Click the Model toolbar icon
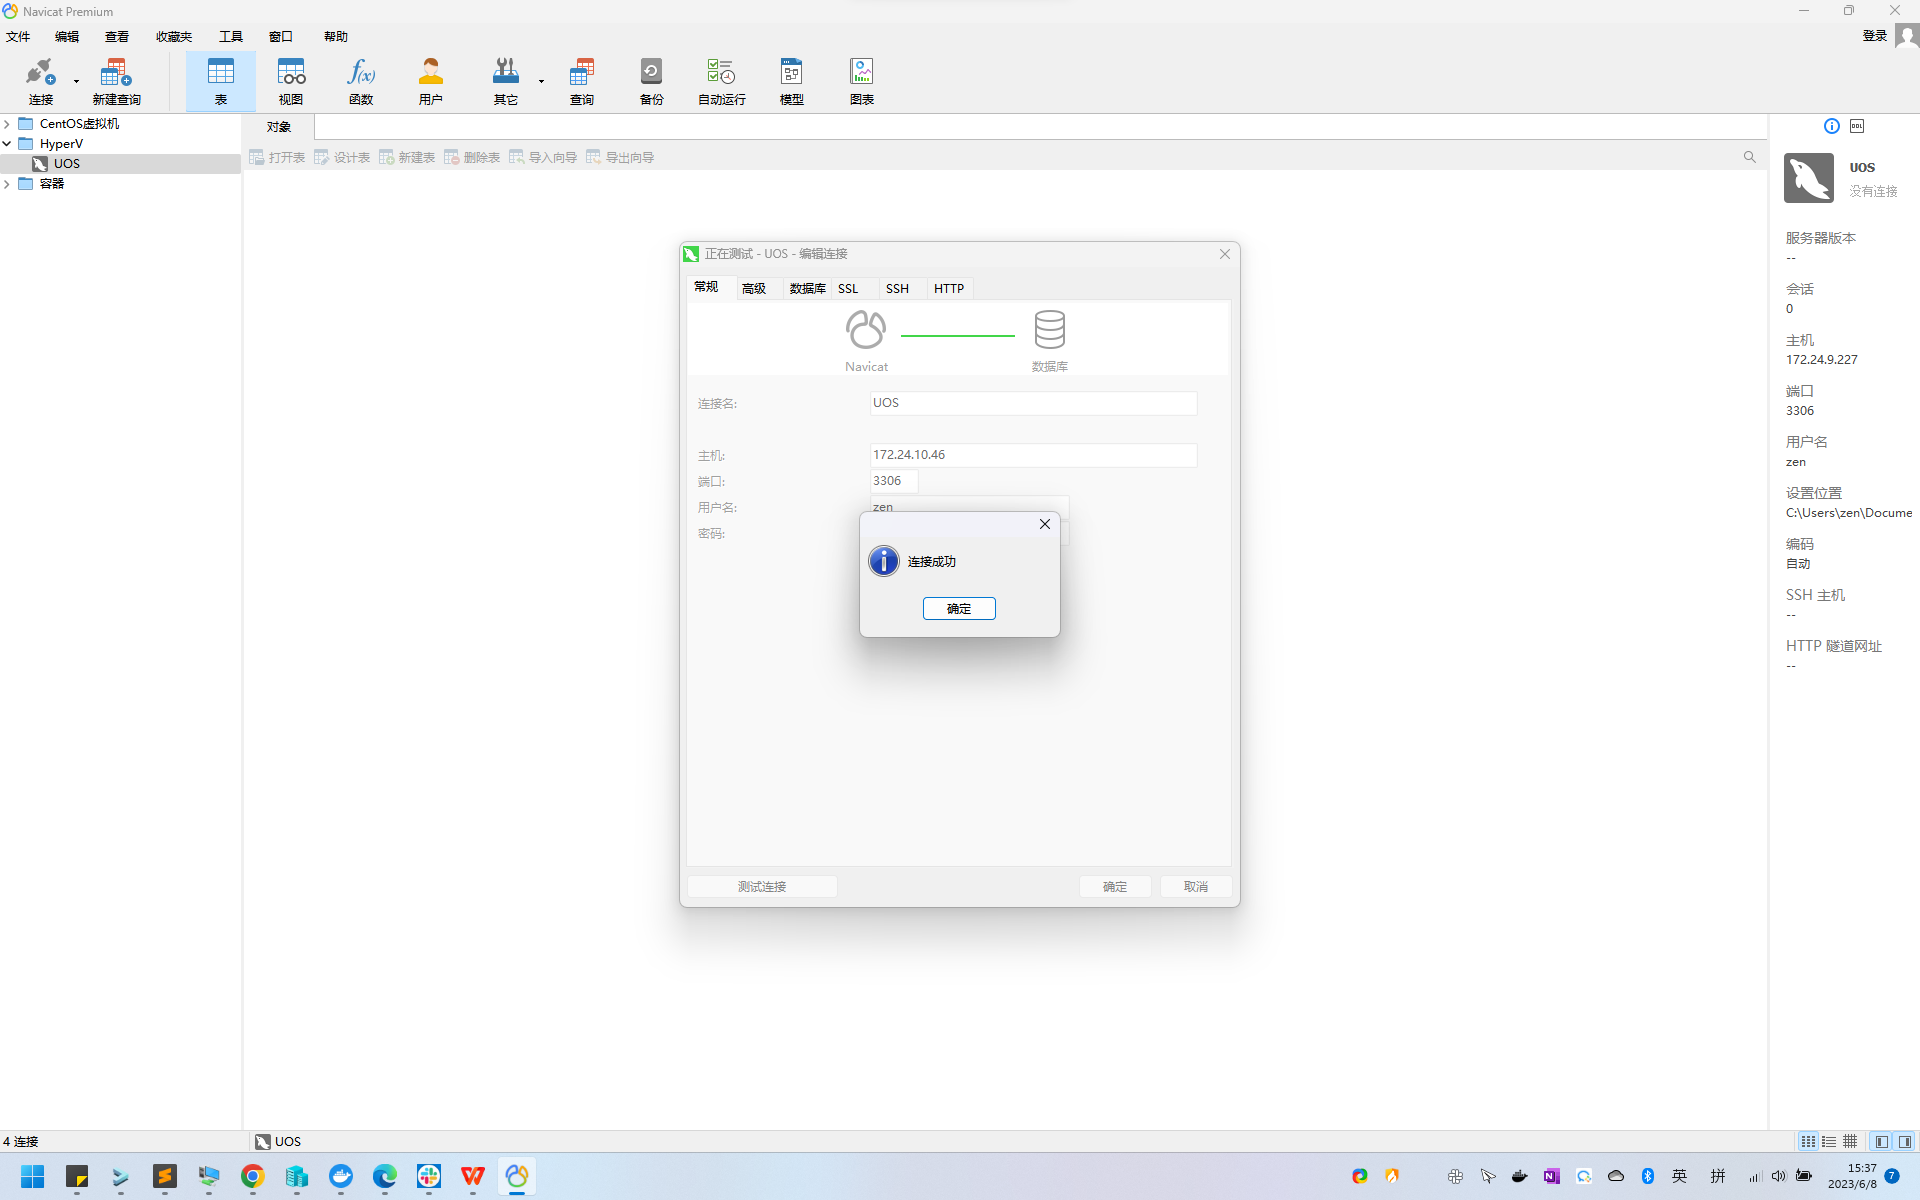The width and height of the screenshot is (1920, 1200). point(792,81)
